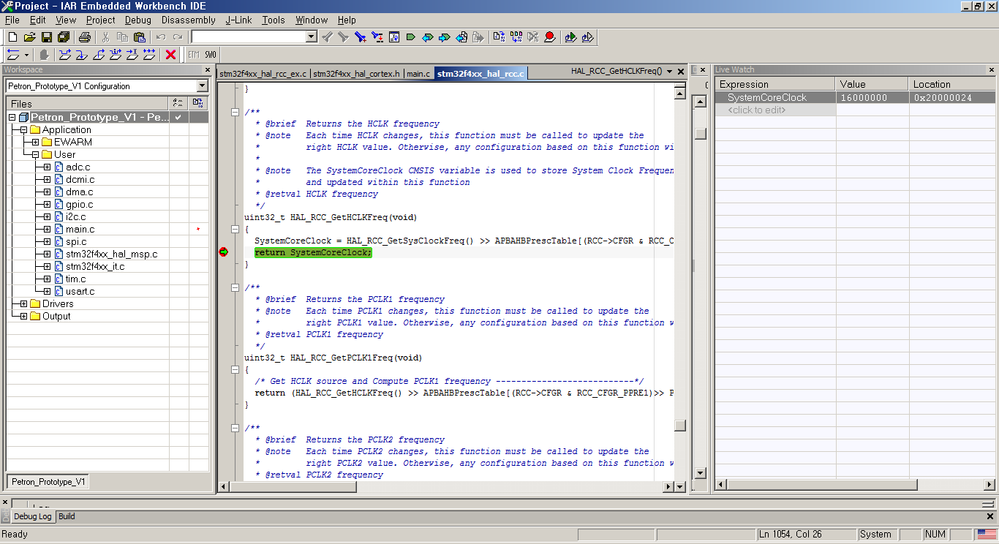Viewport: 999px width, 544px height.
Task: Close the Workspace panel
Action: click(208, 69)
